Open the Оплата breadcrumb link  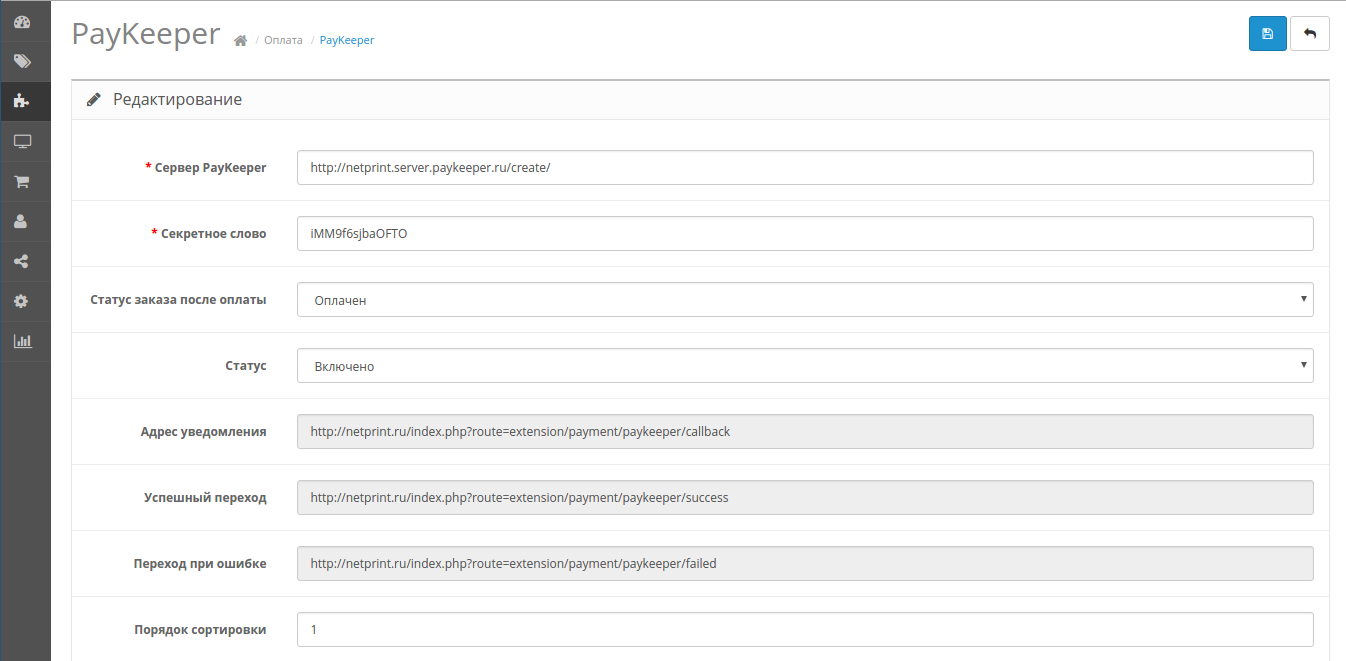tap(283, 41)
